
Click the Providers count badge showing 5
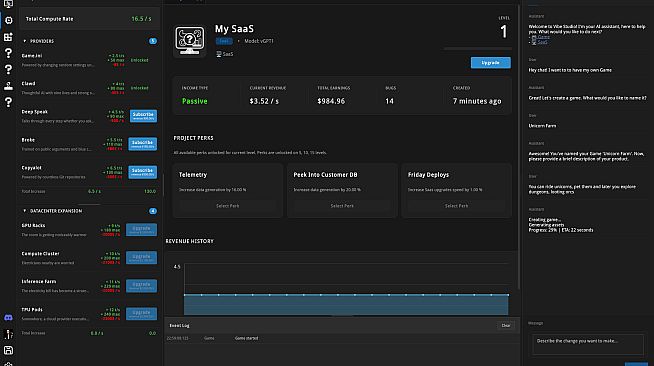(153, 41)
